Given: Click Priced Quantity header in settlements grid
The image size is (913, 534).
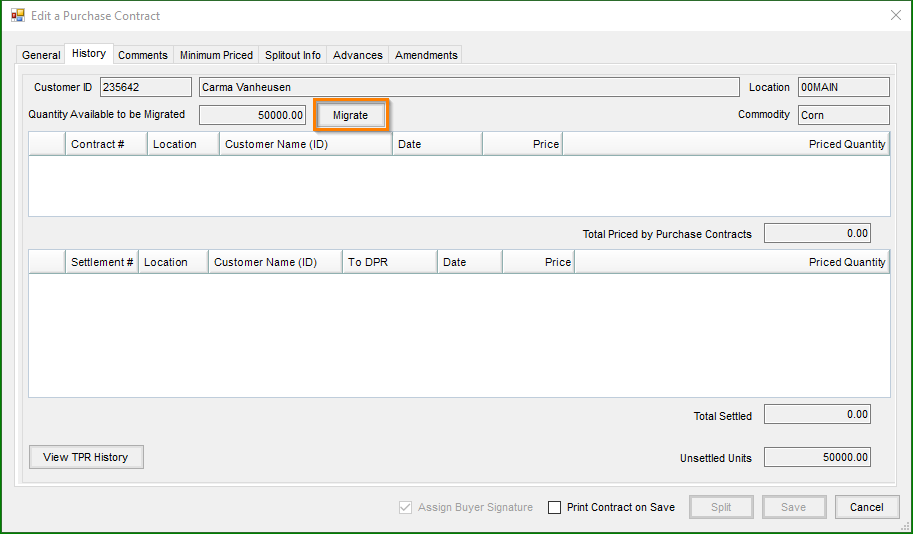Looking at the screenshot, I should click(732, 262).
